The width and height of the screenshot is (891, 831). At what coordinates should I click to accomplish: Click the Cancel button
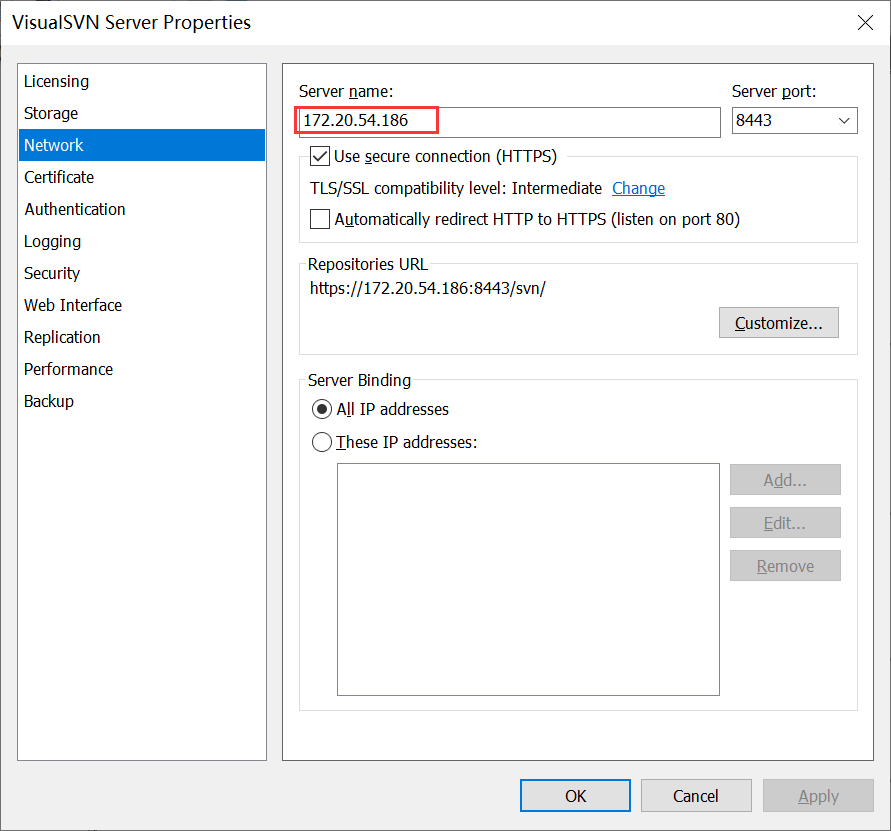[696, 796]
